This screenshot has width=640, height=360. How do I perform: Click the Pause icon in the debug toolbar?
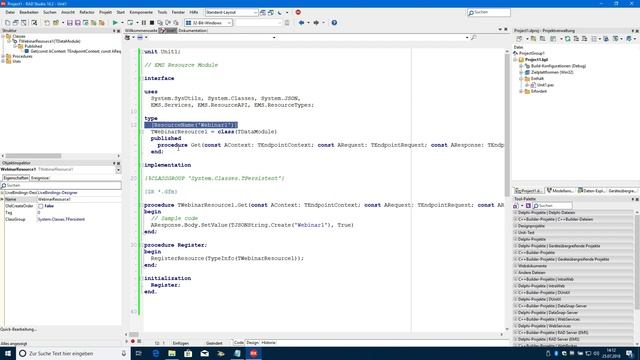144,23
